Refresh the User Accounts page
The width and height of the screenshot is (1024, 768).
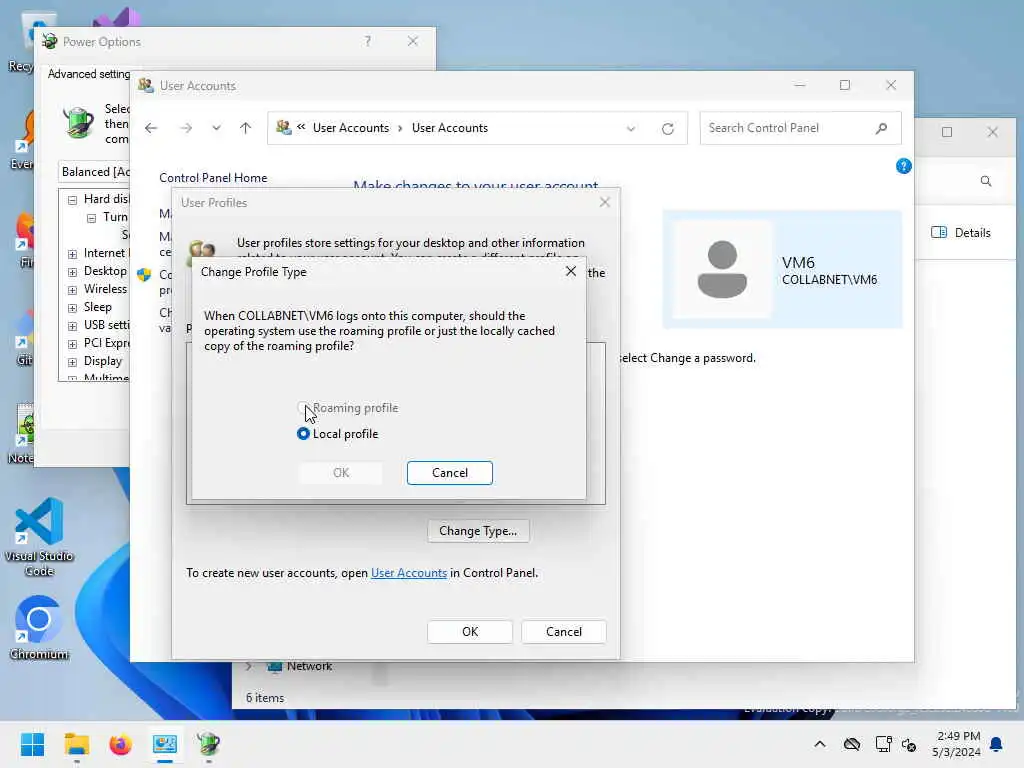pos(667,129)
